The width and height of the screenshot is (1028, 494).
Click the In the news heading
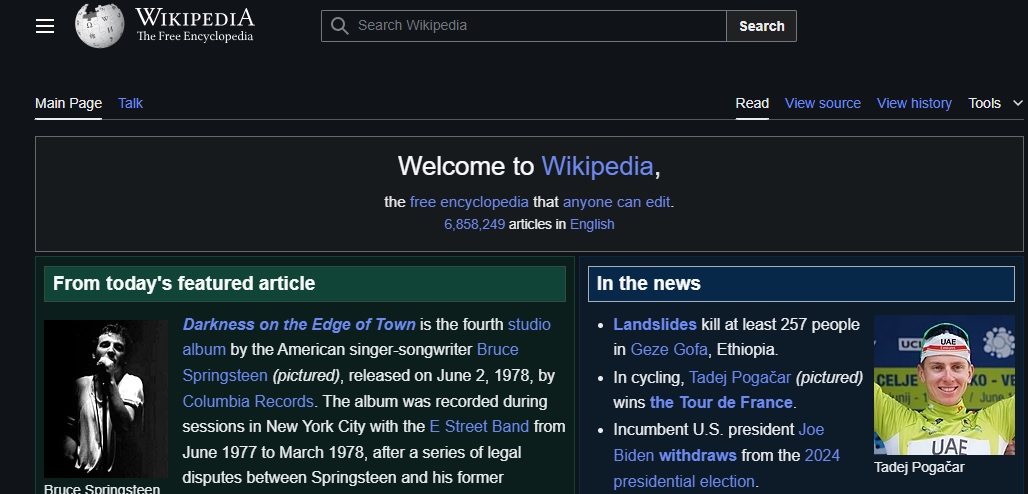[x=648, y=283]
